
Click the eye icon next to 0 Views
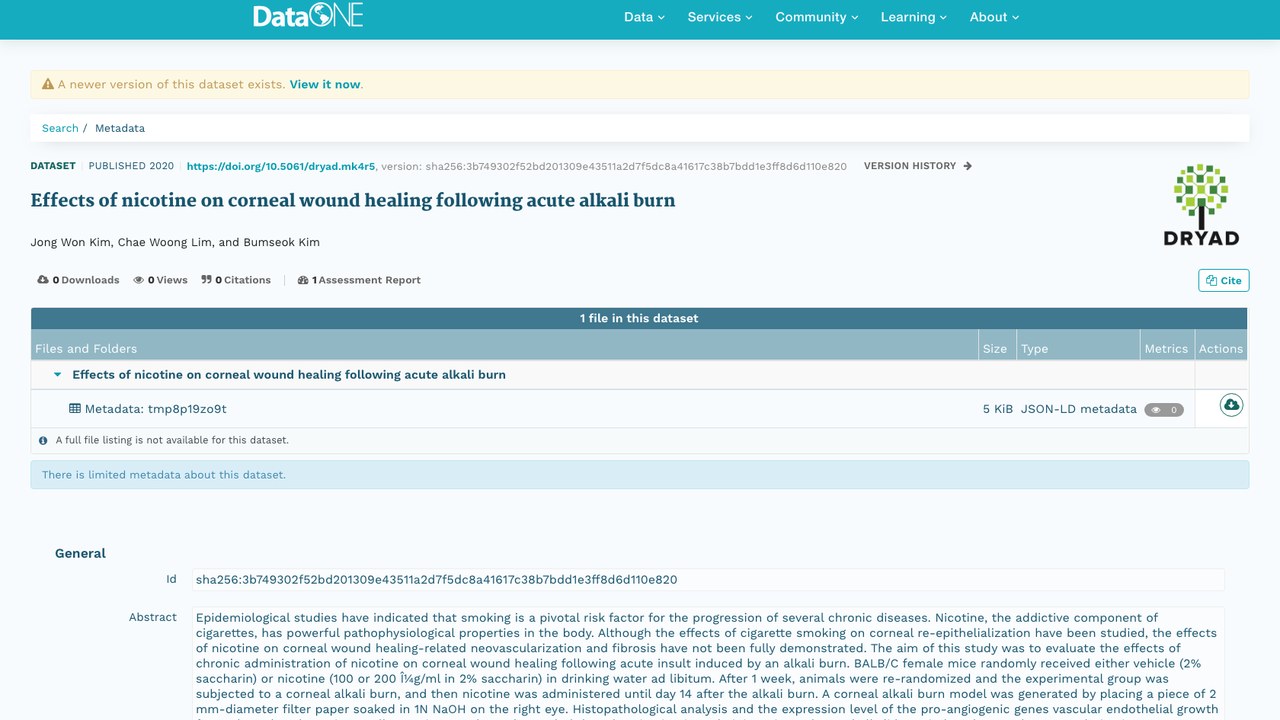[x=139, y=280]
